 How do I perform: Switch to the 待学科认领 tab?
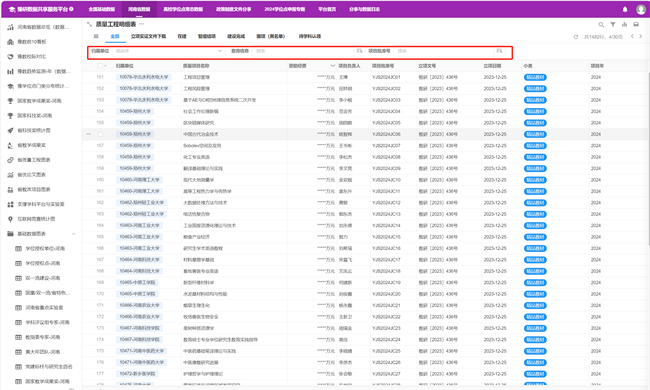[310, 36]
